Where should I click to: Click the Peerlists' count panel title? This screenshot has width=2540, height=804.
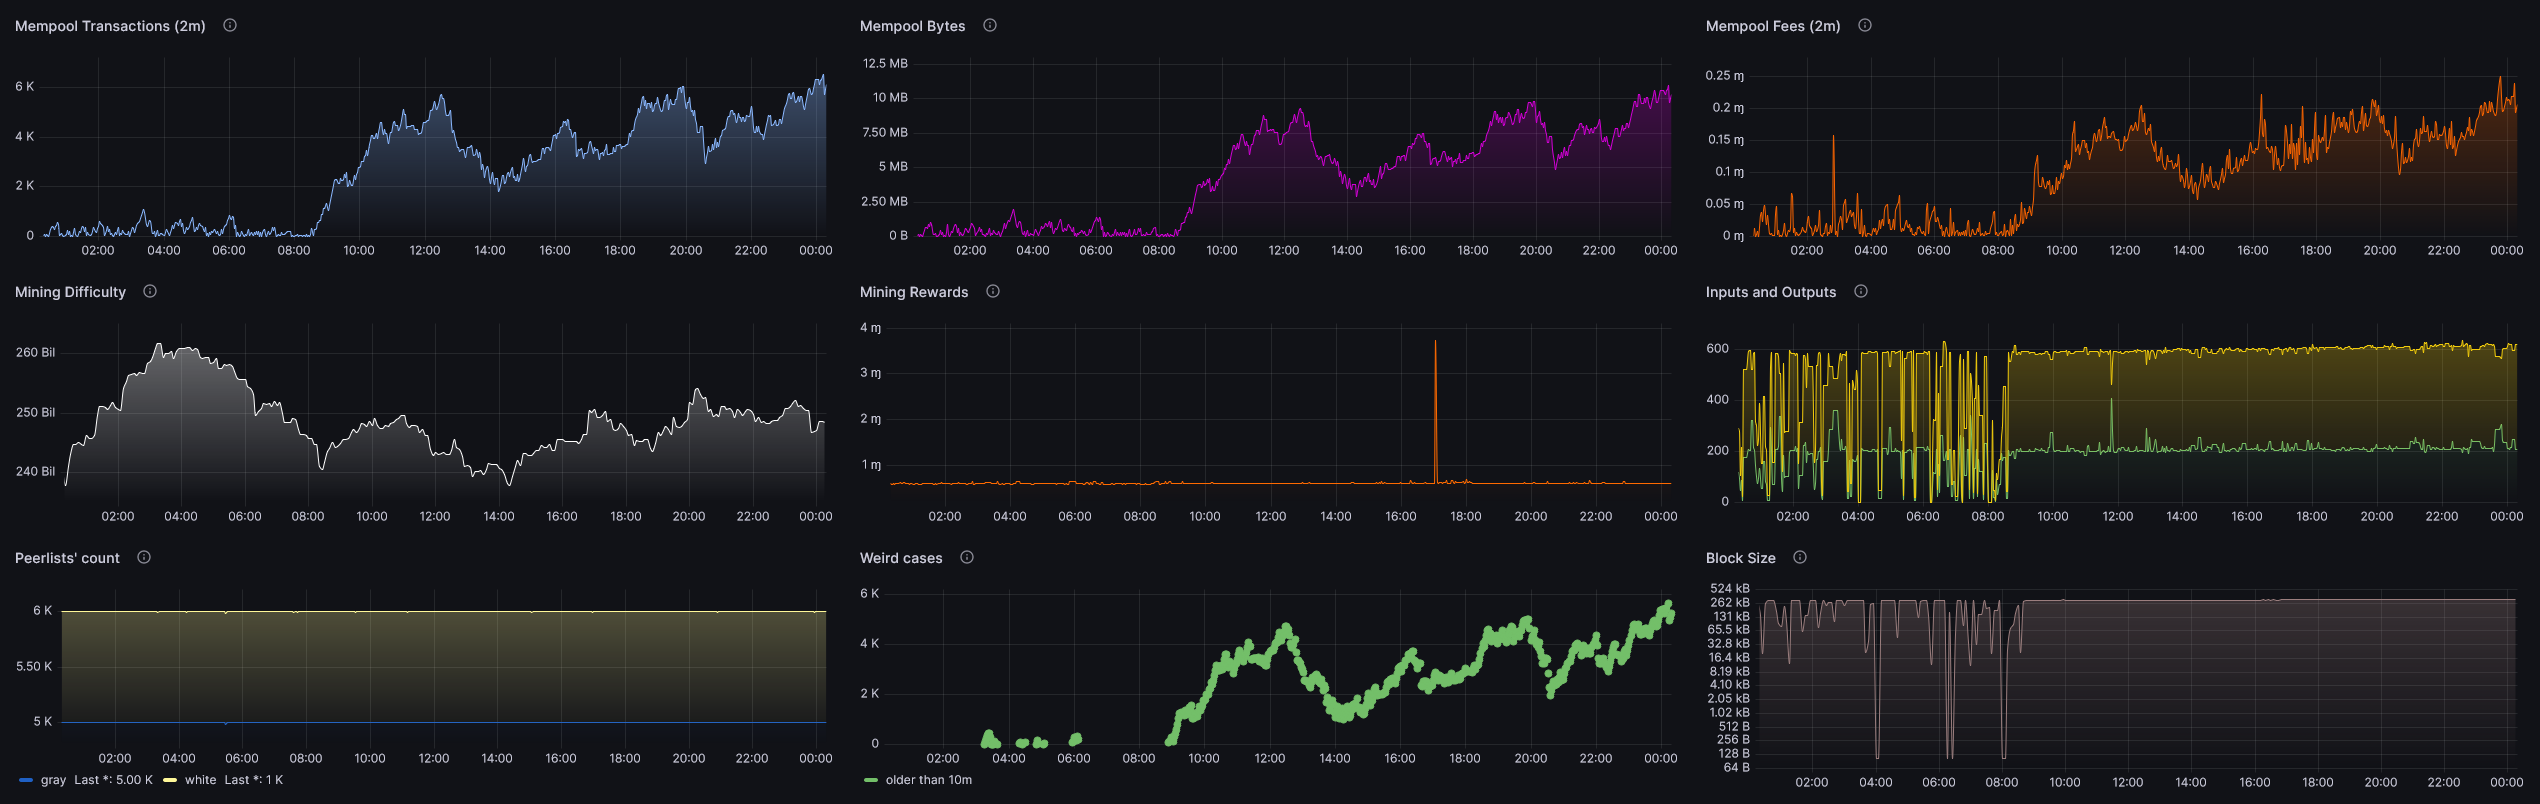pyautogui.click(x=67, y=558)
